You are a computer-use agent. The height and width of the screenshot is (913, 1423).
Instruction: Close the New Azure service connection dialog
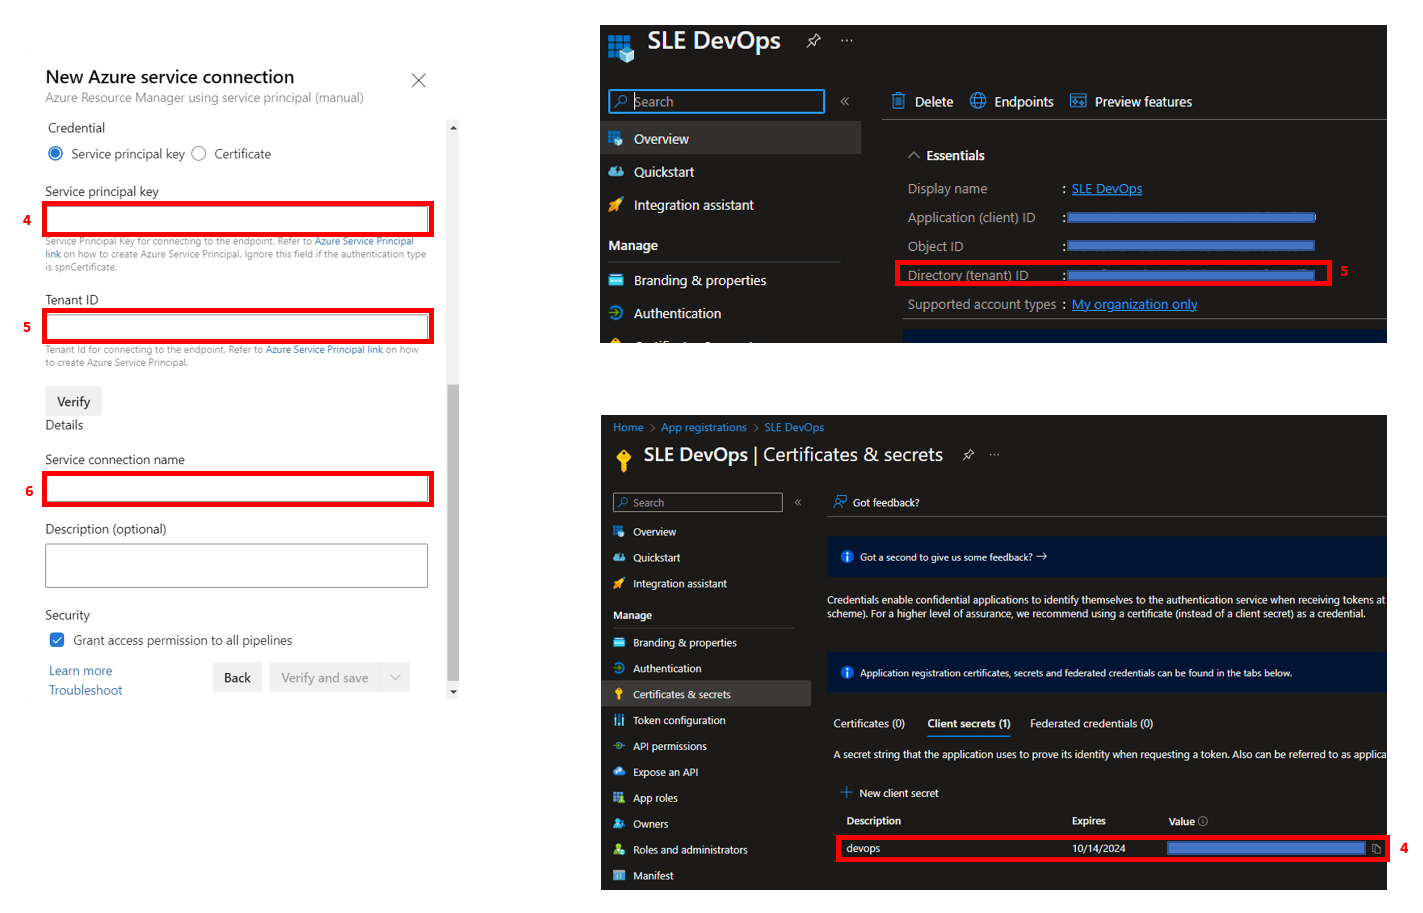pyautogui.click(x=419, y=80)
